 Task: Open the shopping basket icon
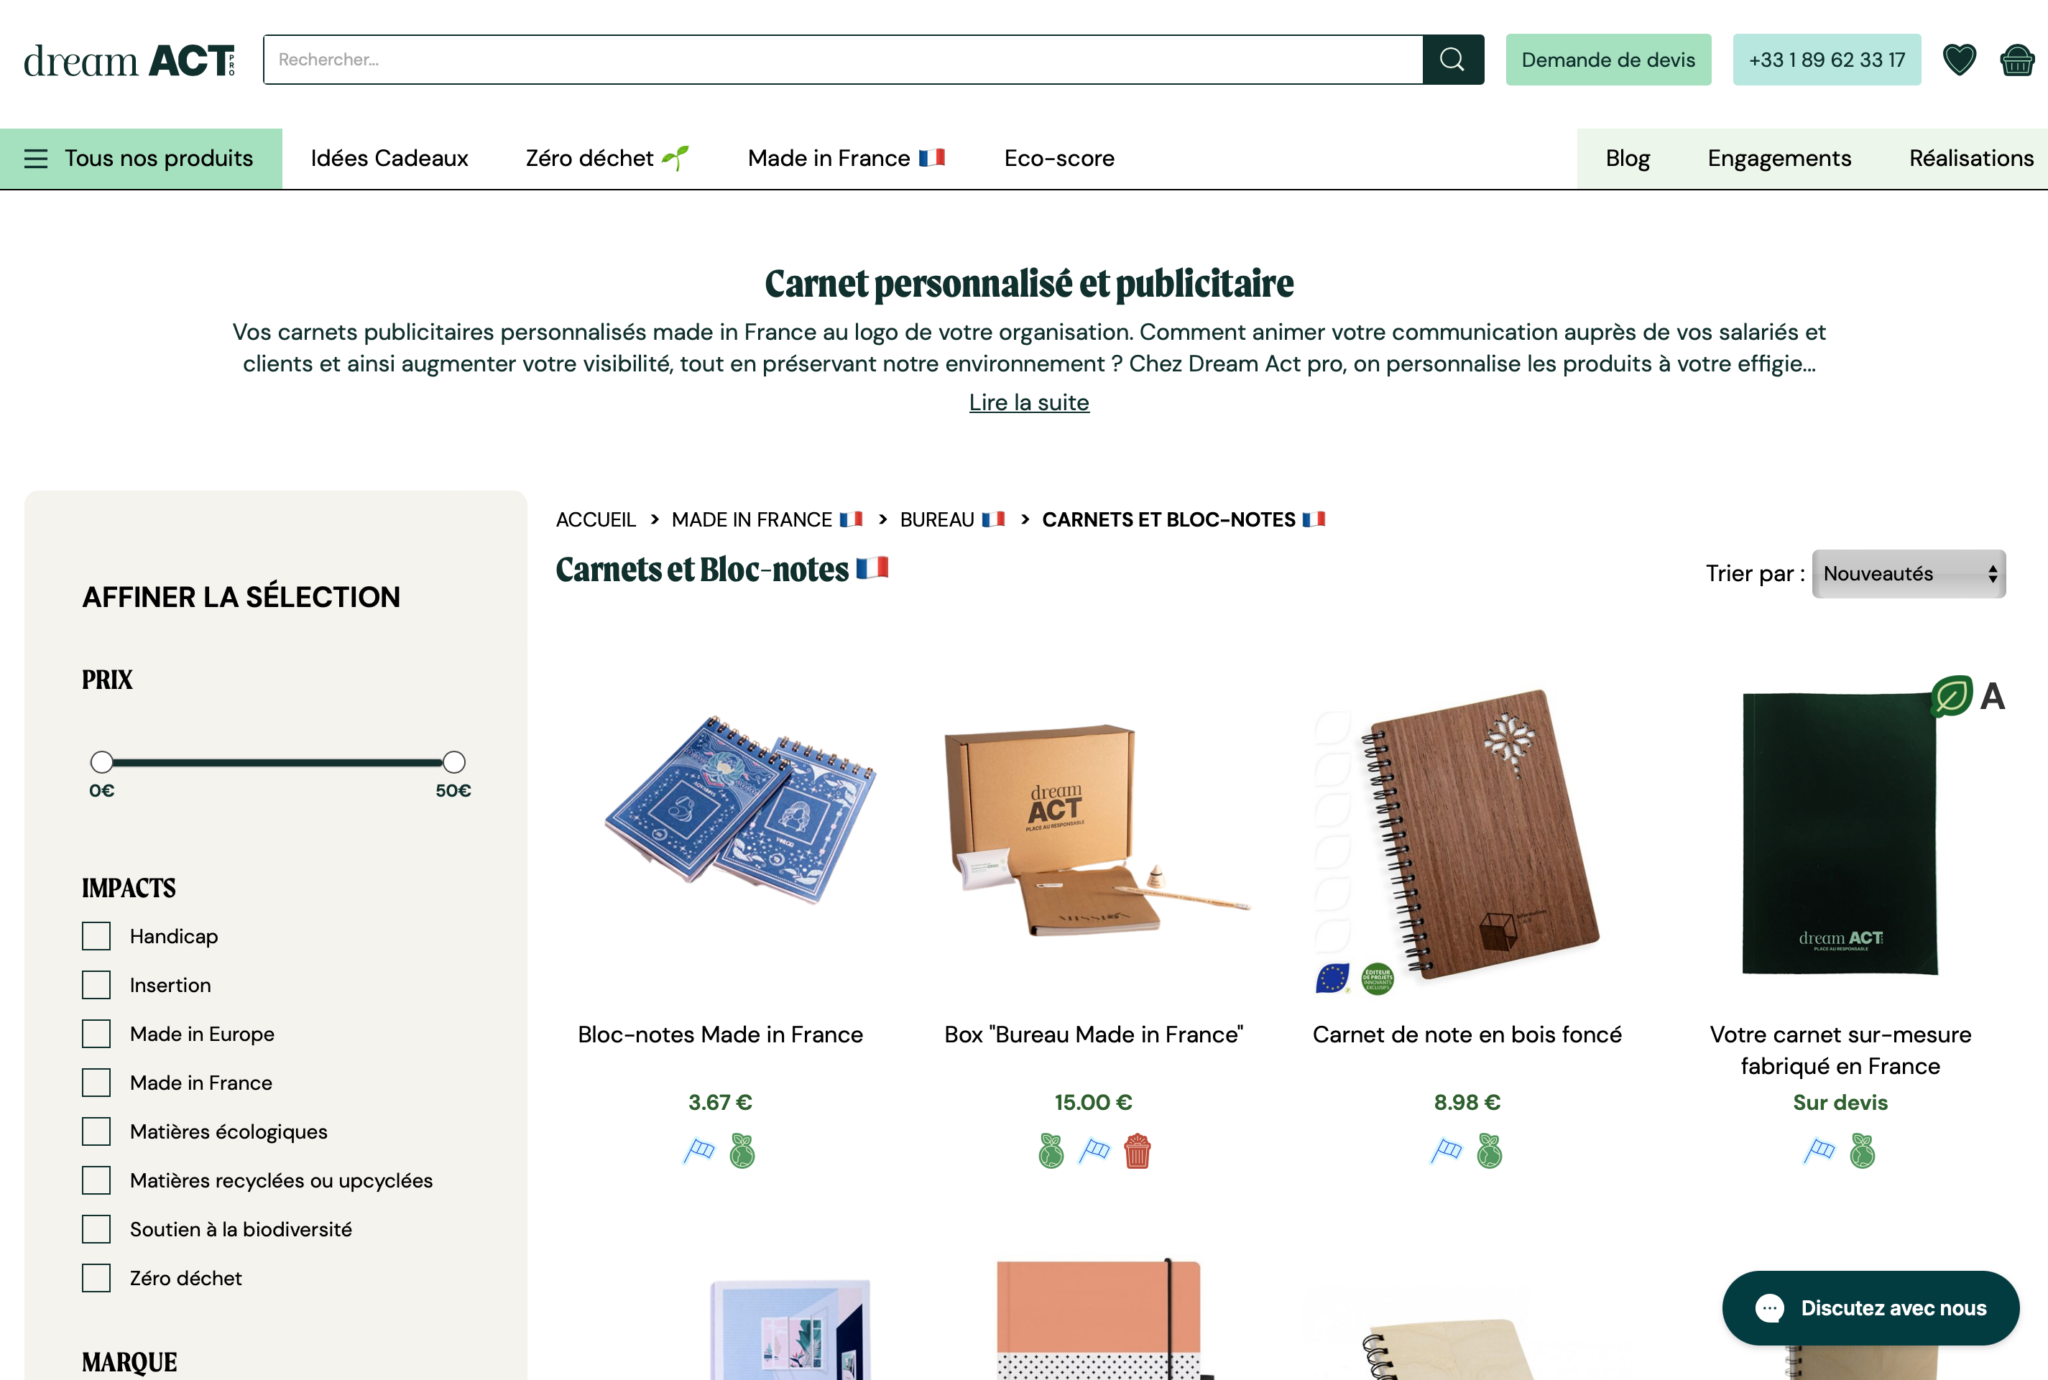[2017, 60]
